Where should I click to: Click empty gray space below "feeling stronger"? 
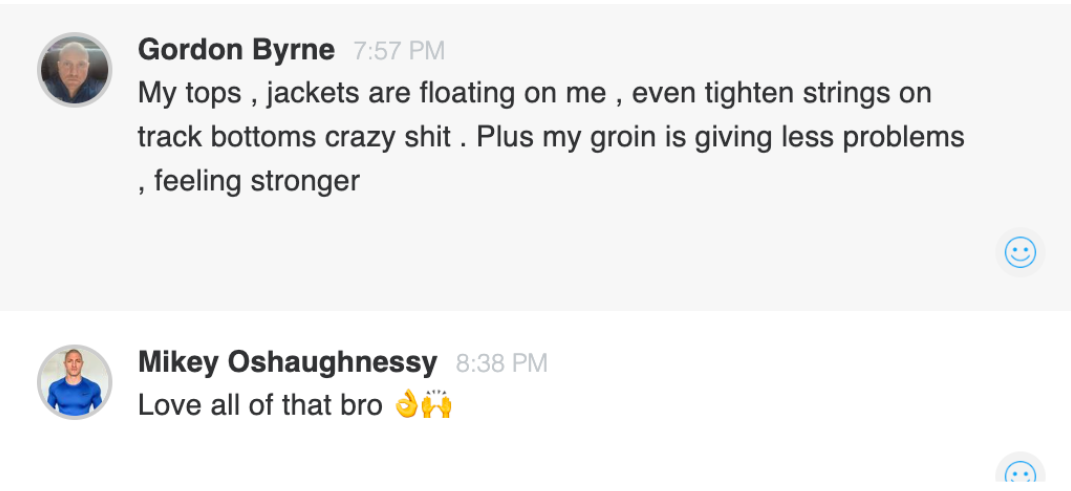[500, 250]
